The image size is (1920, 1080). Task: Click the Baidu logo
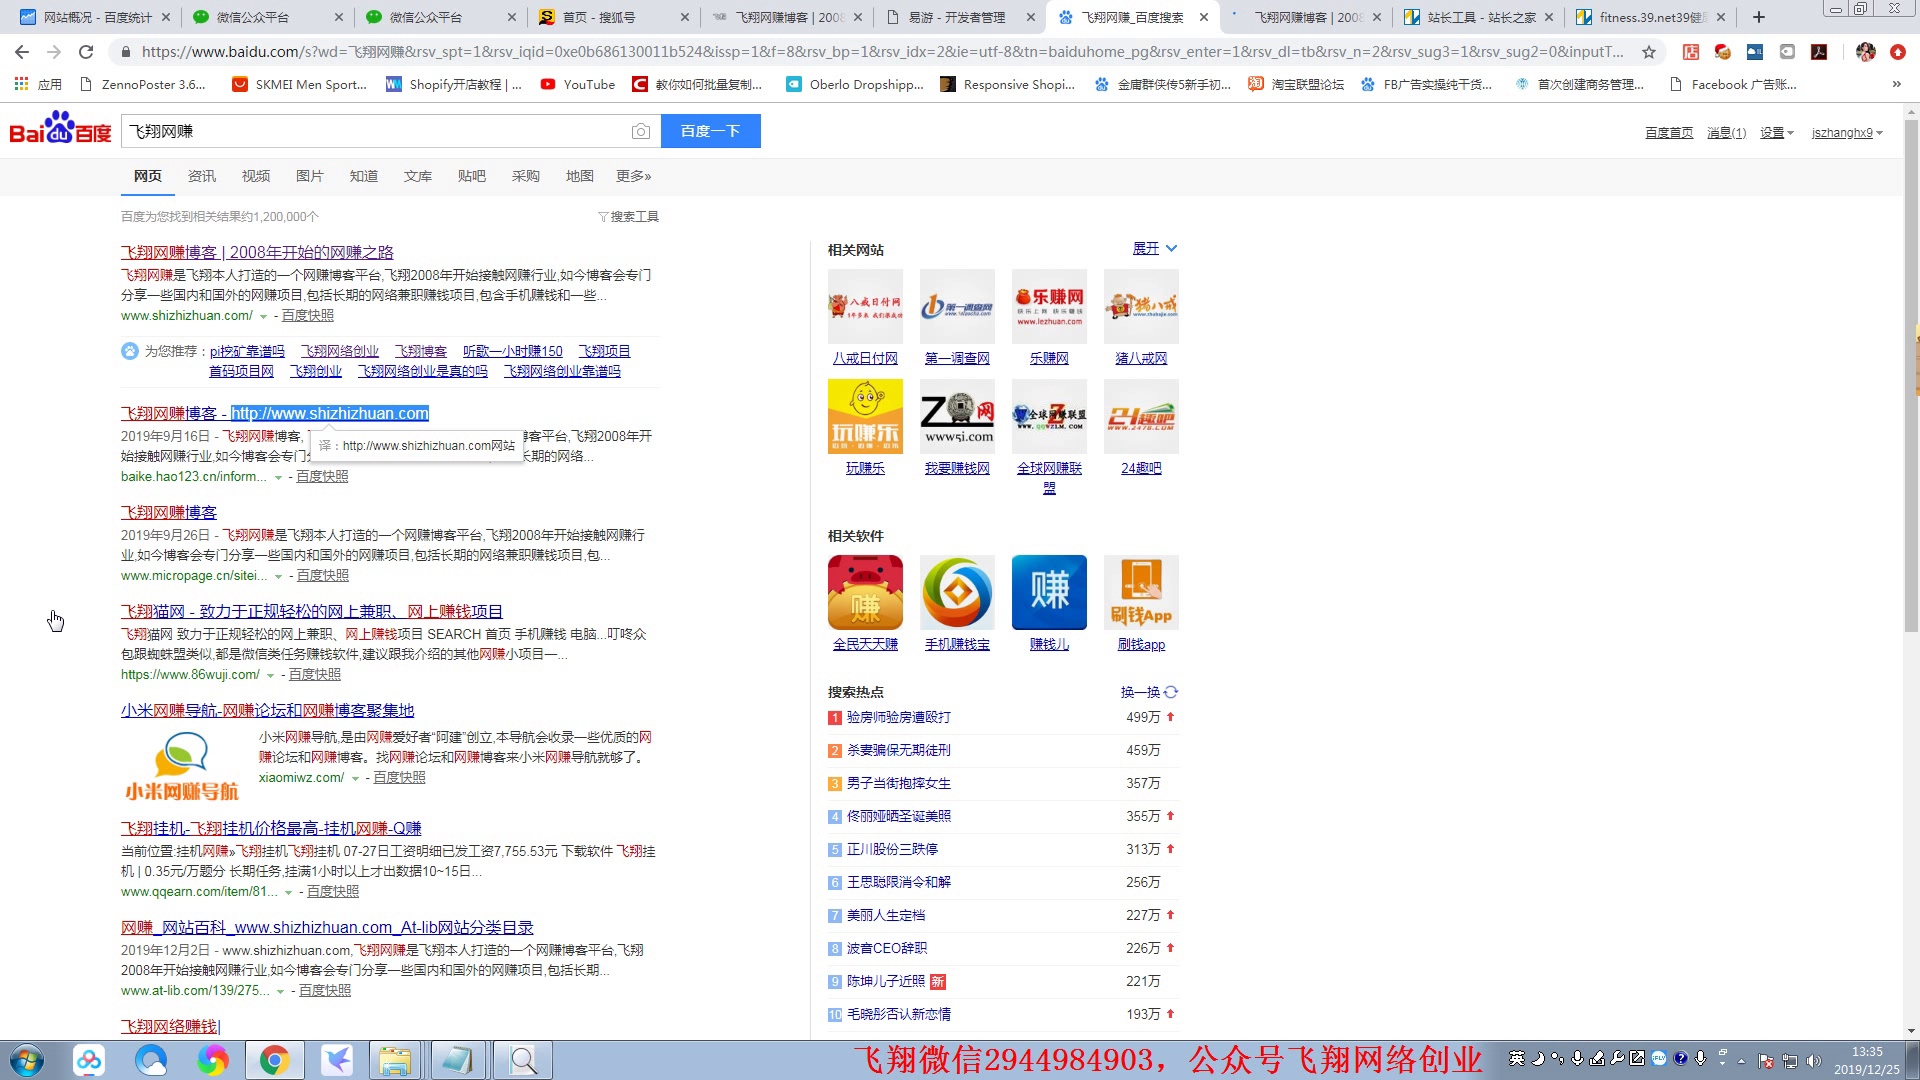(x=60, y=130)
